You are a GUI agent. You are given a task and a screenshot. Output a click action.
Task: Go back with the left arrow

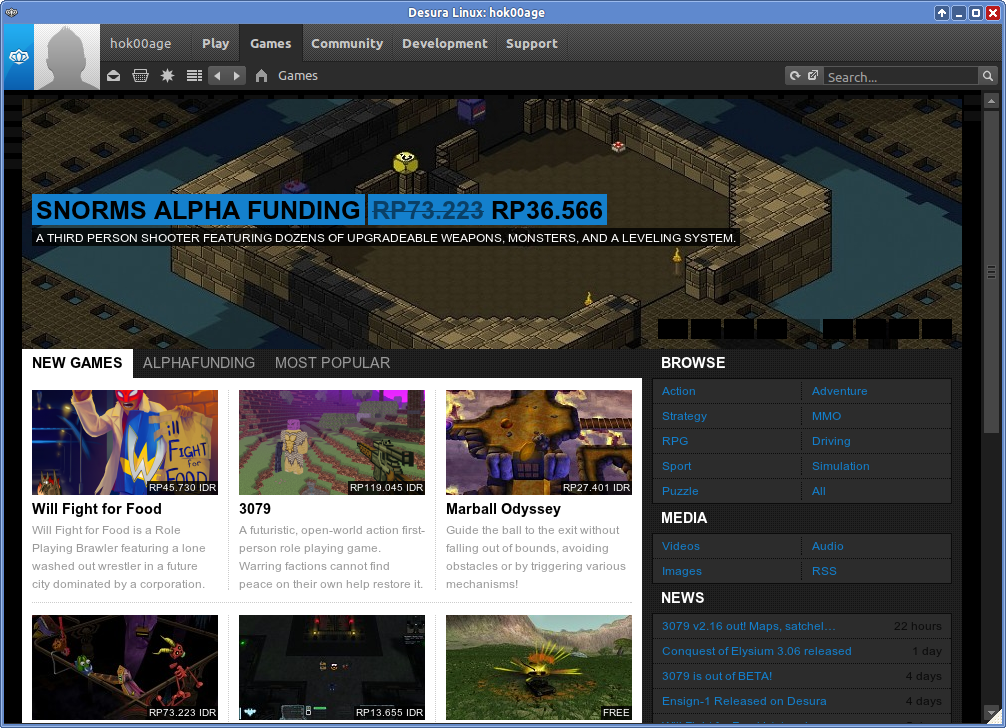click(217, 76)
